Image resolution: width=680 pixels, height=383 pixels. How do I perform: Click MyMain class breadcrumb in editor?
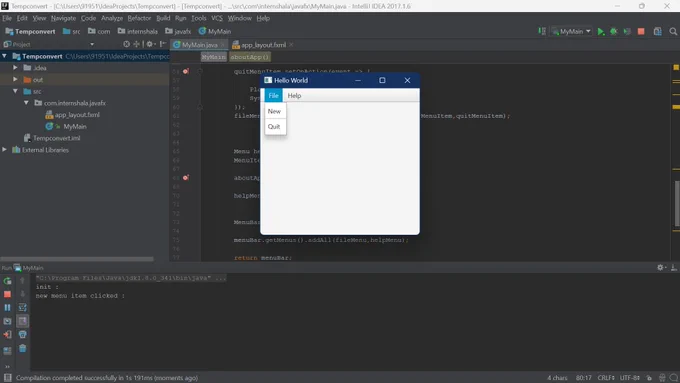[213, 57]
